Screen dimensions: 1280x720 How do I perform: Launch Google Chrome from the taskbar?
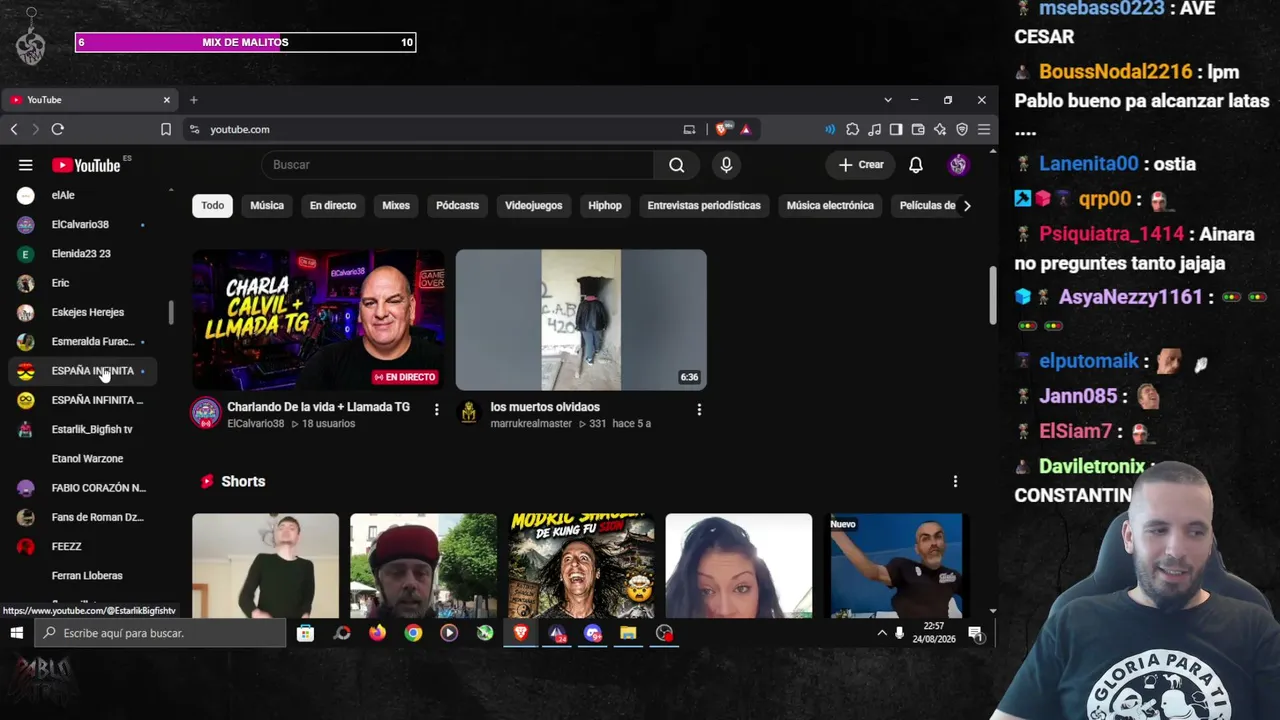pos(413,633)
